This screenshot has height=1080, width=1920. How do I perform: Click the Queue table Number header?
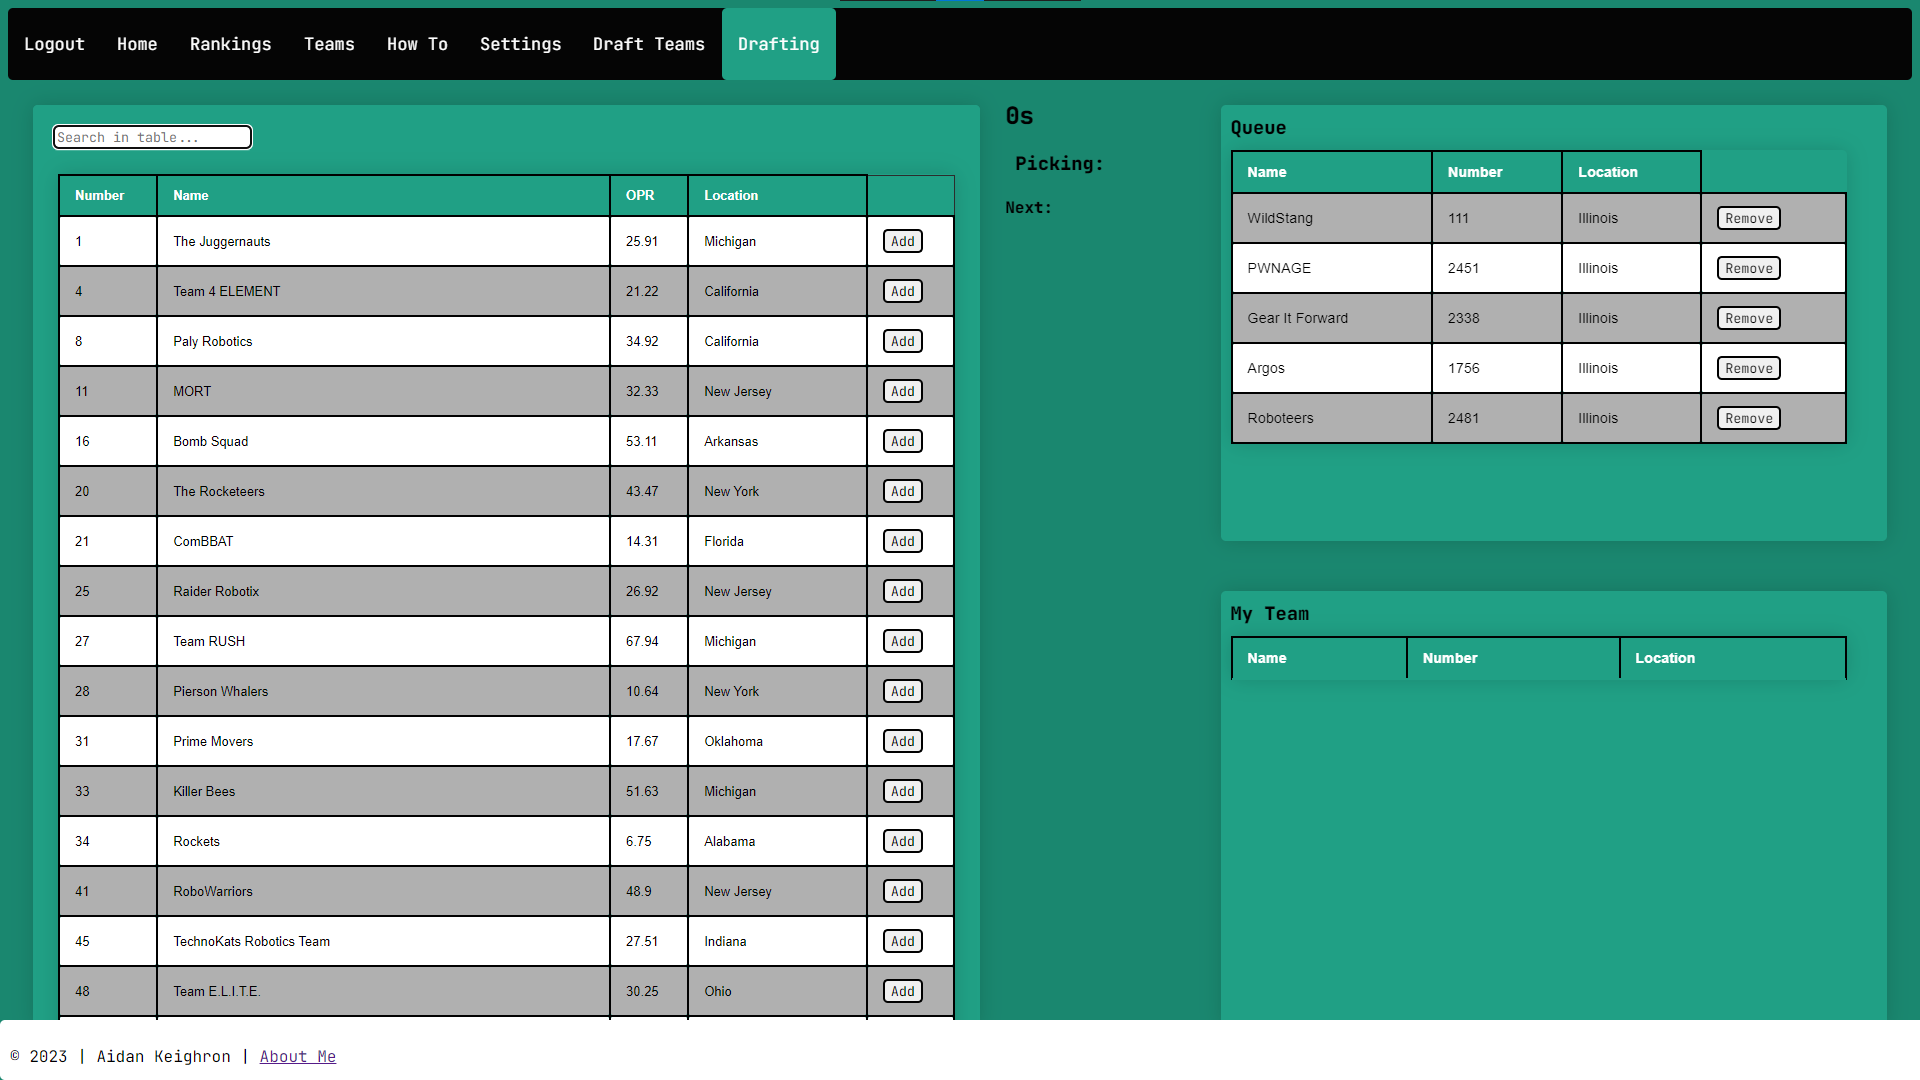1496,172
